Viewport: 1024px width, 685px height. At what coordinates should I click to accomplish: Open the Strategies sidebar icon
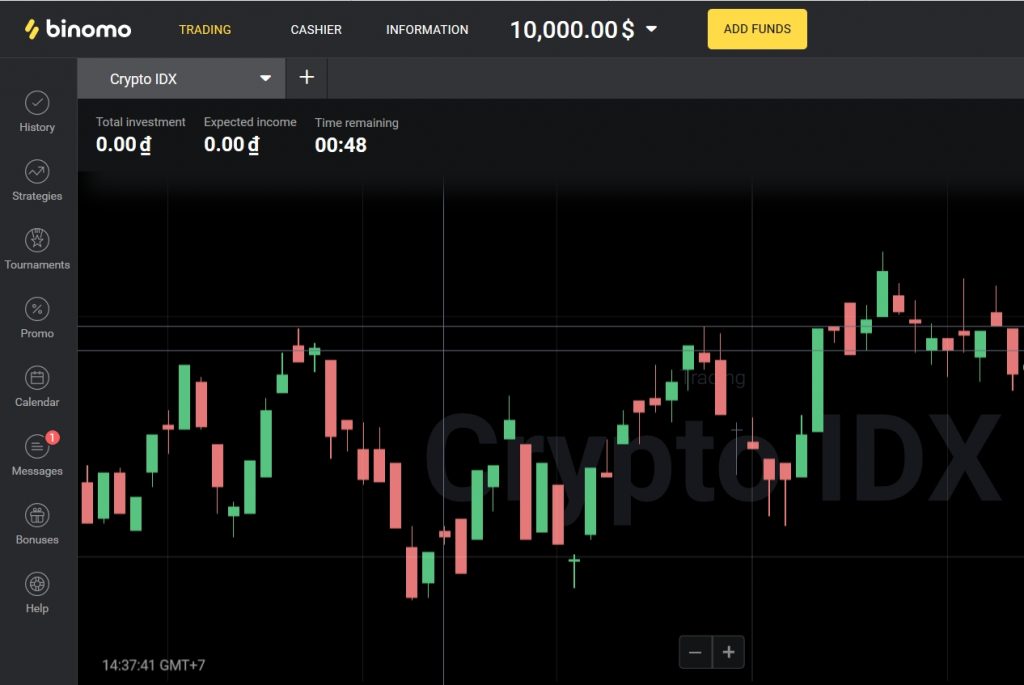[x=37, y=172]
